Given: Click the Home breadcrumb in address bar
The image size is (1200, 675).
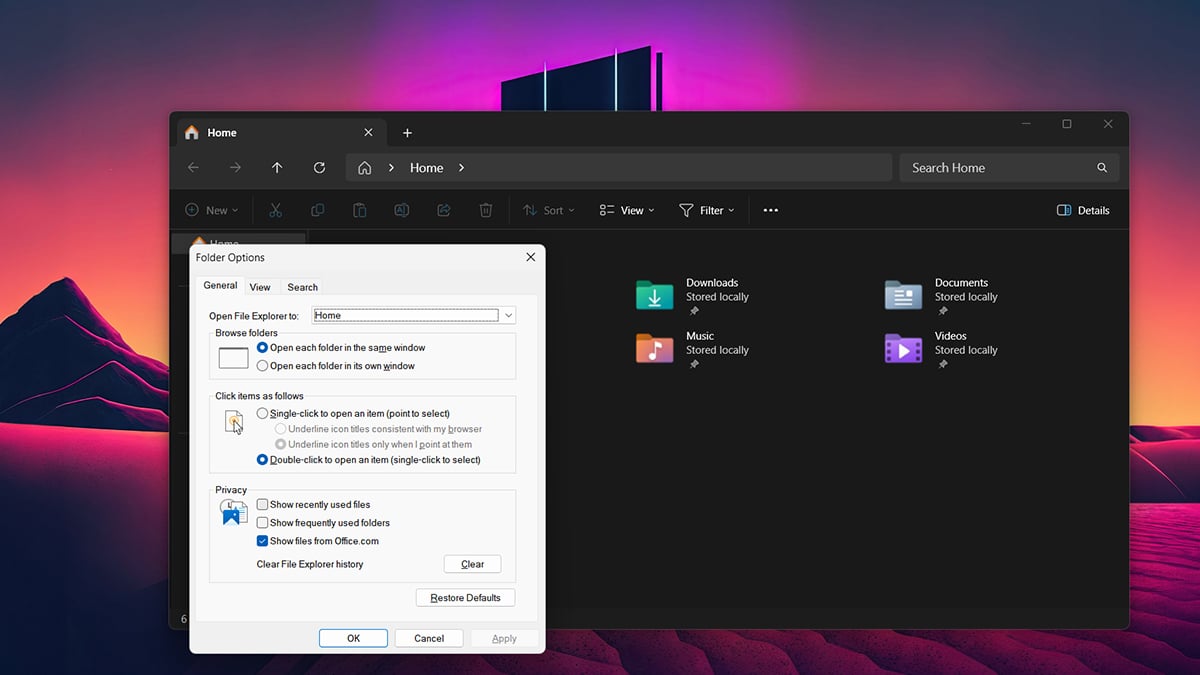Looking at the screenshot, I should (x=427, y=168).
